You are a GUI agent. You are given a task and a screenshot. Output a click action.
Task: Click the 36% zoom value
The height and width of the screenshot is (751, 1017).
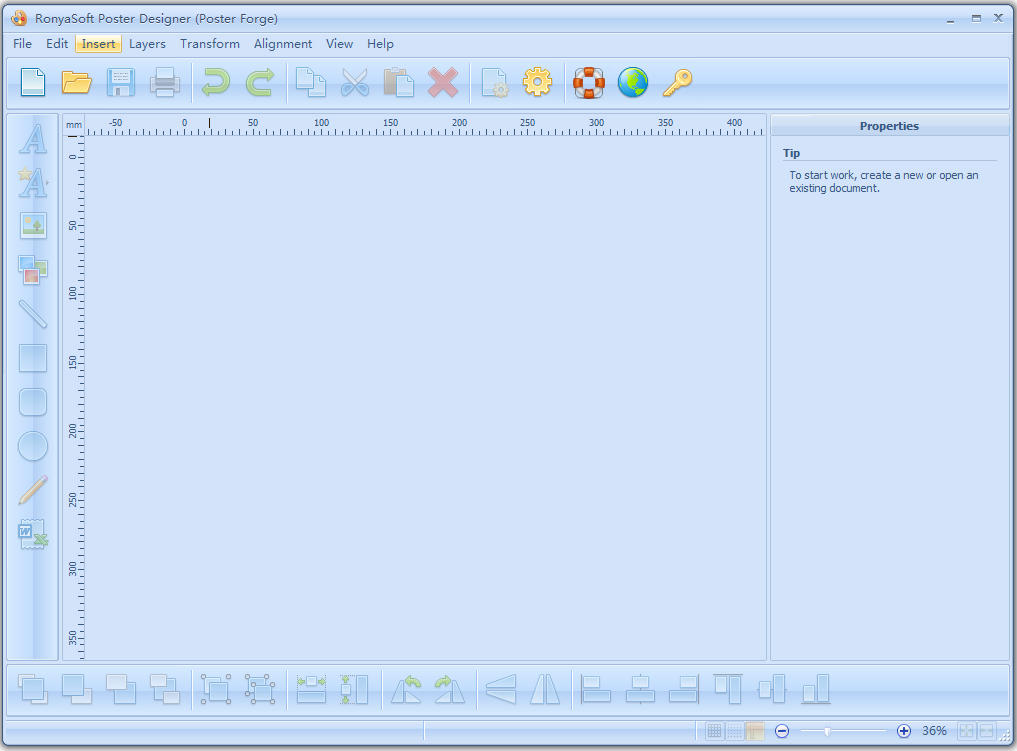click(934, 731)
